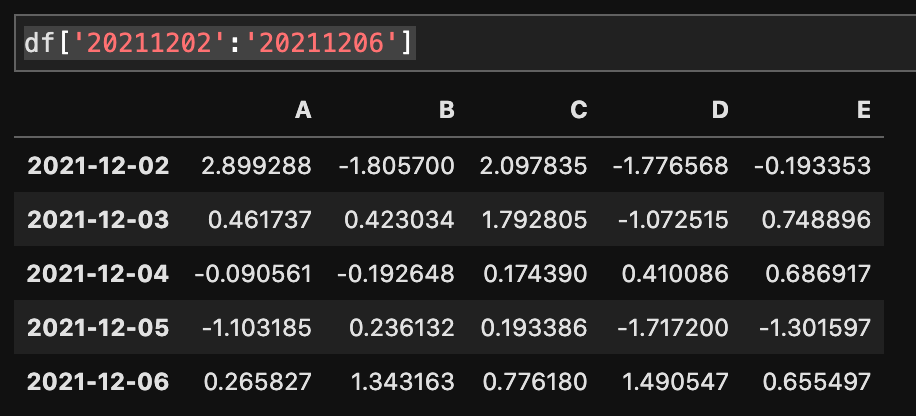Click column header A
916x416 pixels.
pyautogui.click(x=303, y=109)
